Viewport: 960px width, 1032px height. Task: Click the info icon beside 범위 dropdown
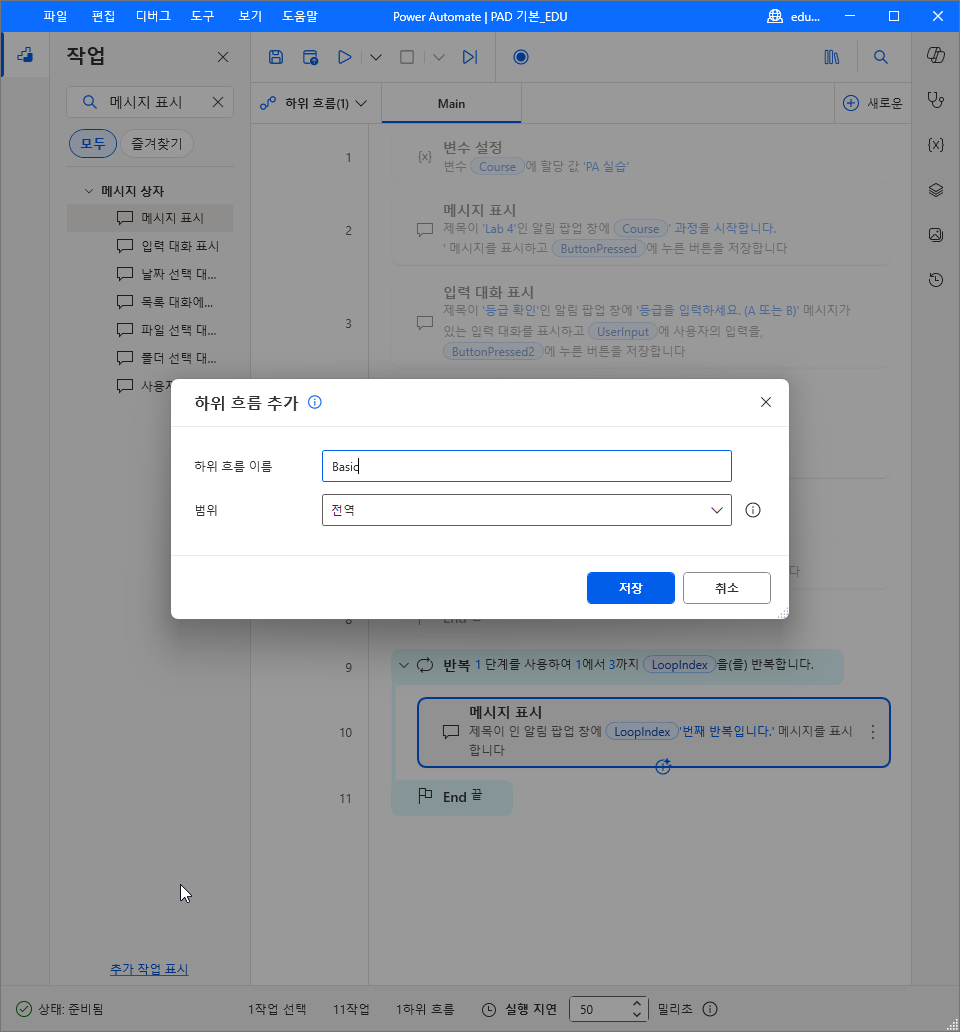753,510
